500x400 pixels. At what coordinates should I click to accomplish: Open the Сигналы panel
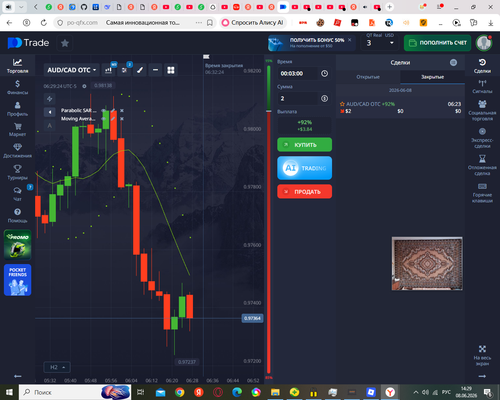(x=482, y=87)
